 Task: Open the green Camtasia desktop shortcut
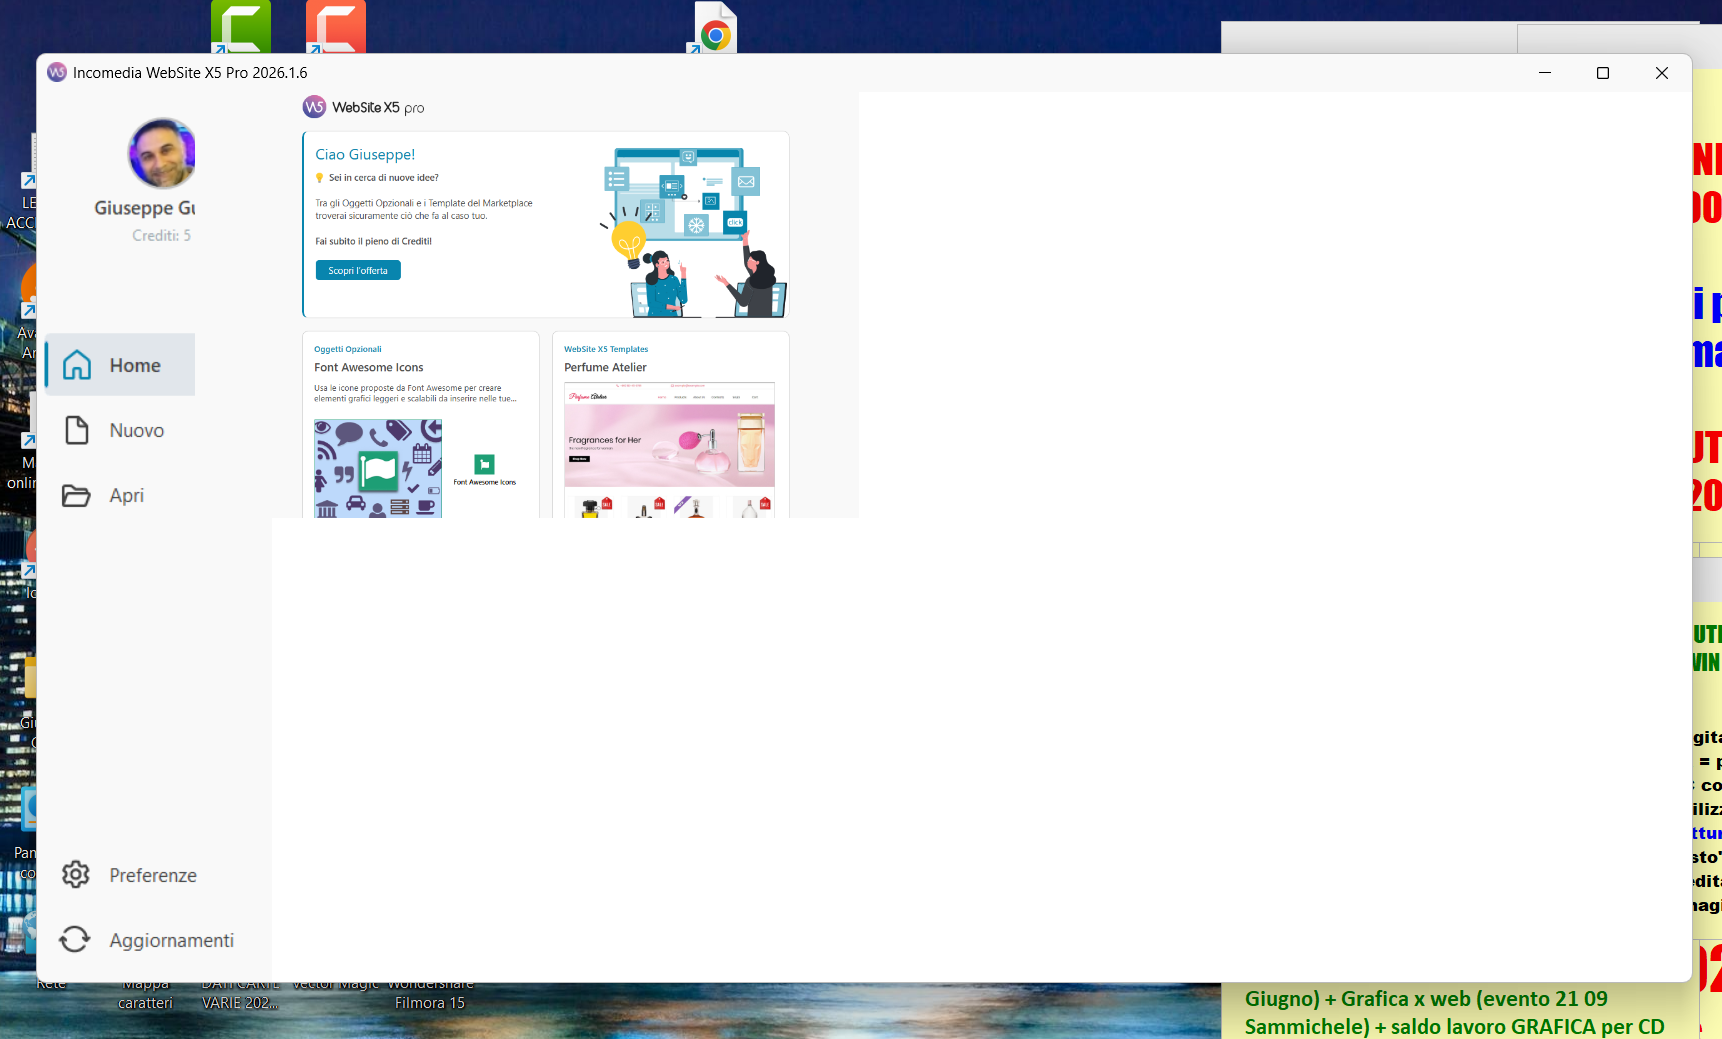pos(241,27)
